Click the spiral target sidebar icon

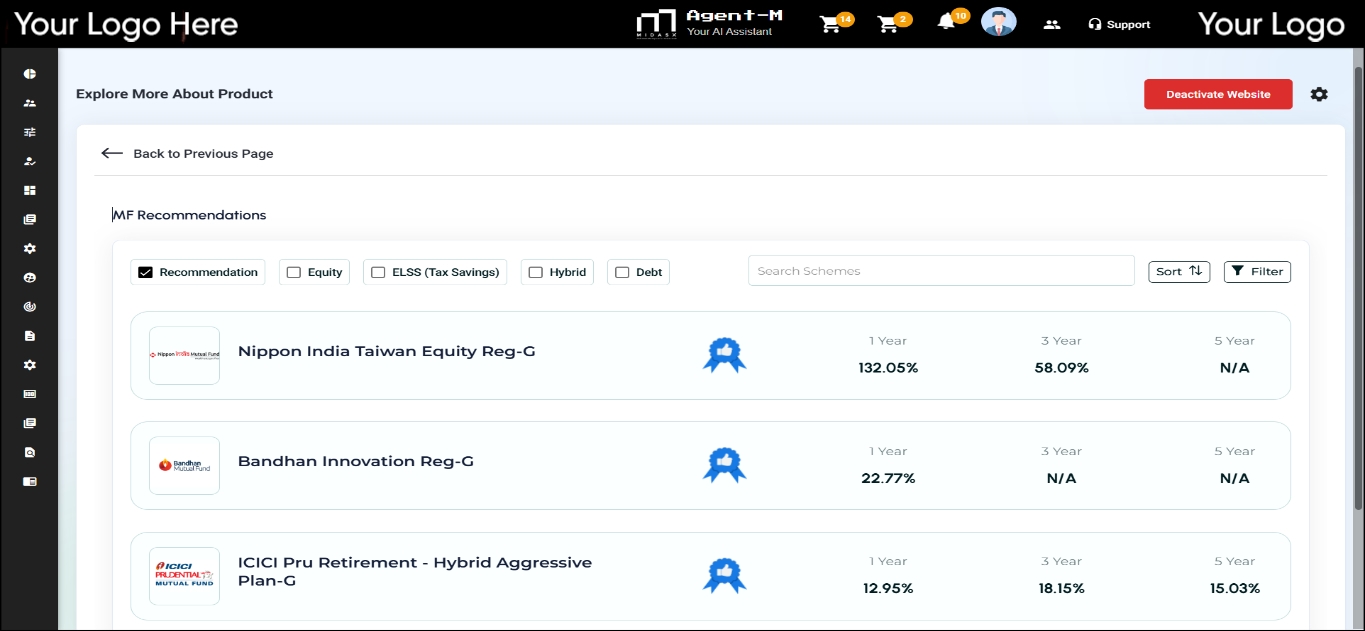pyautogui.click(x=30, y=307)
